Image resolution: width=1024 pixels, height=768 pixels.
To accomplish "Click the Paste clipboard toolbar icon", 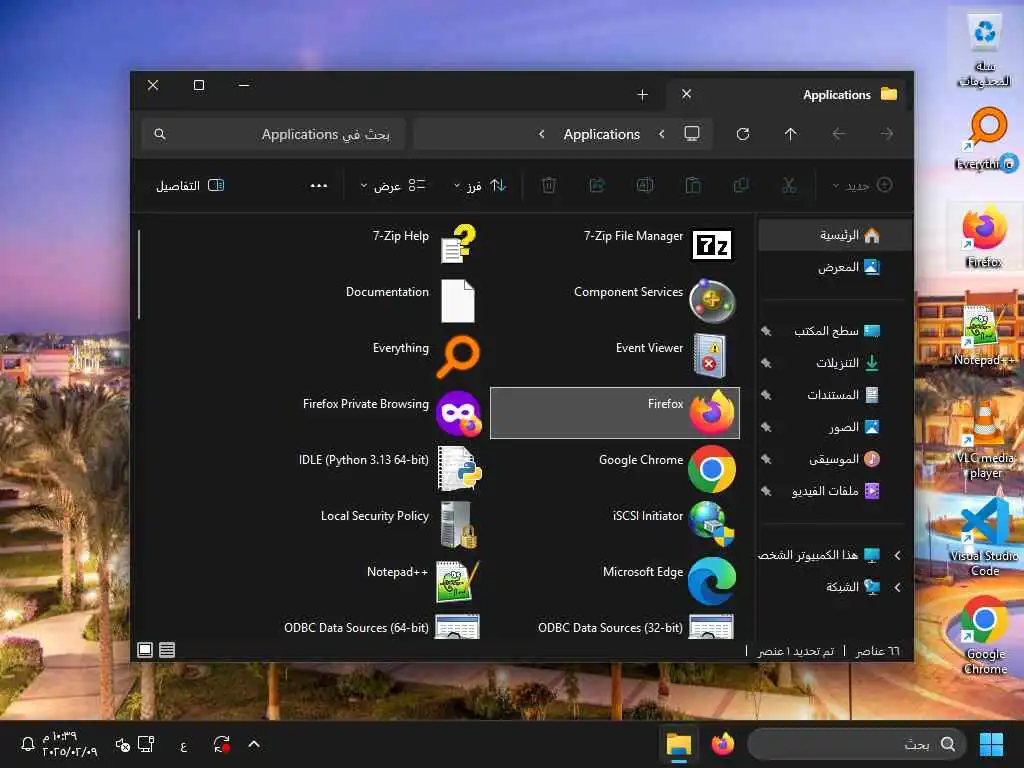I will [693, 185].
